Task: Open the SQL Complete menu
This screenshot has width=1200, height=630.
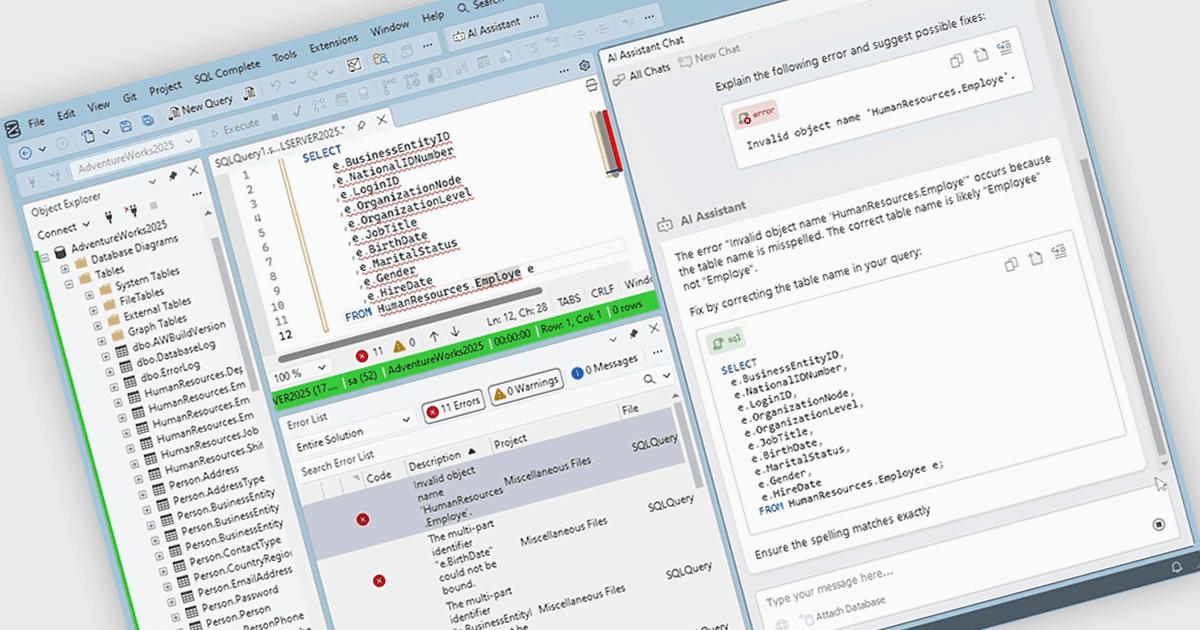Action: click(x=227, y=70)
